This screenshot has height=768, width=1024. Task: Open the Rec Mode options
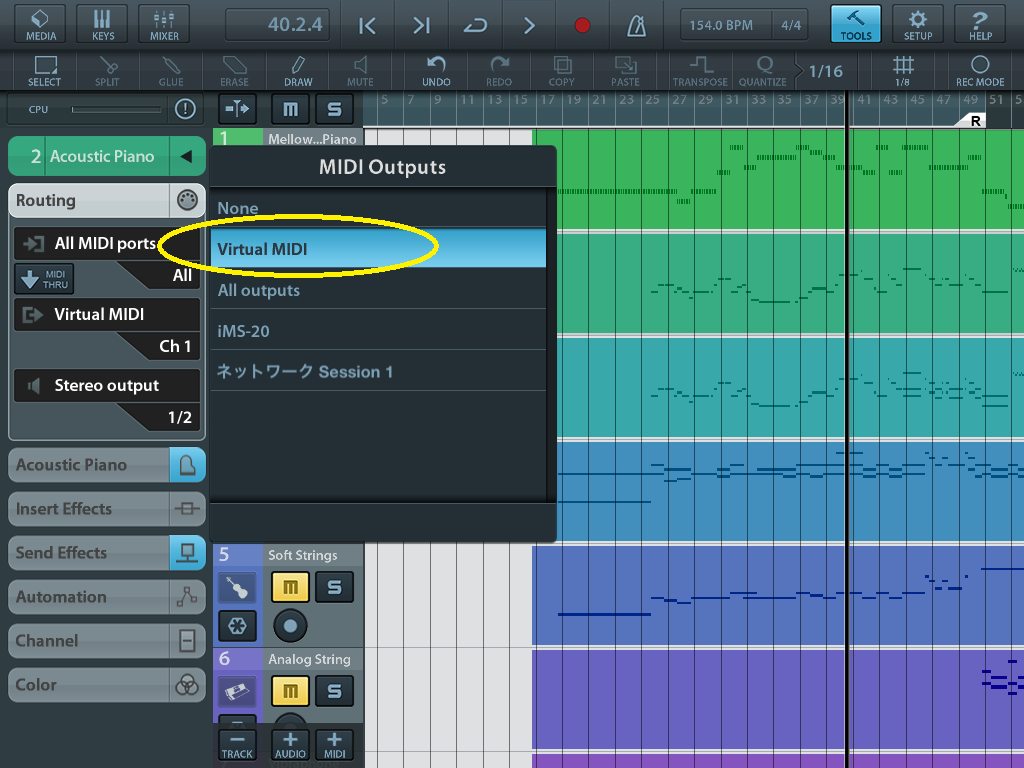click(x=980, y=71)
